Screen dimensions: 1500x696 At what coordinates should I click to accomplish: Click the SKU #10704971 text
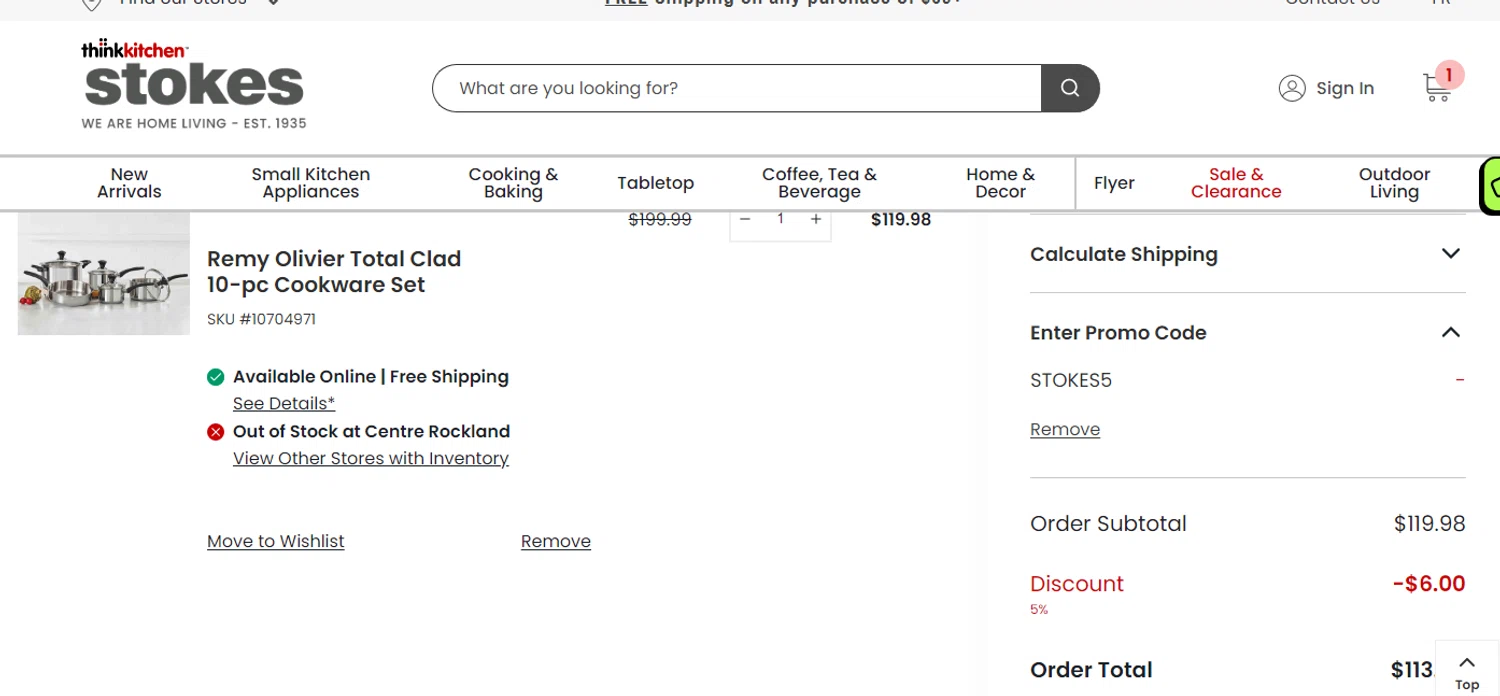[x=261, y=320]
